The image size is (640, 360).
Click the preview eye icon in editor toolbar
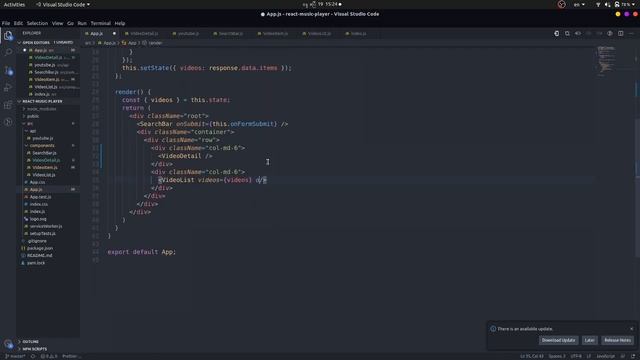pyautogui.click(x=578, y=33)
